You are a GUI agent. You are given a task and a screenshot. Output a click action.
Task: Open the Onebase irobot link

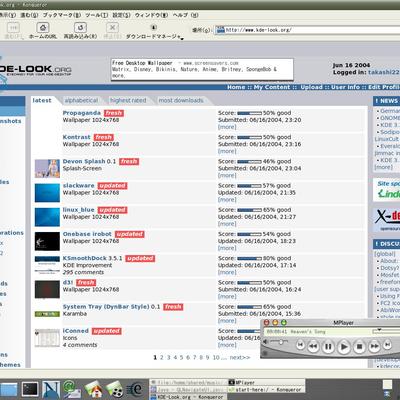coord(87,234)
